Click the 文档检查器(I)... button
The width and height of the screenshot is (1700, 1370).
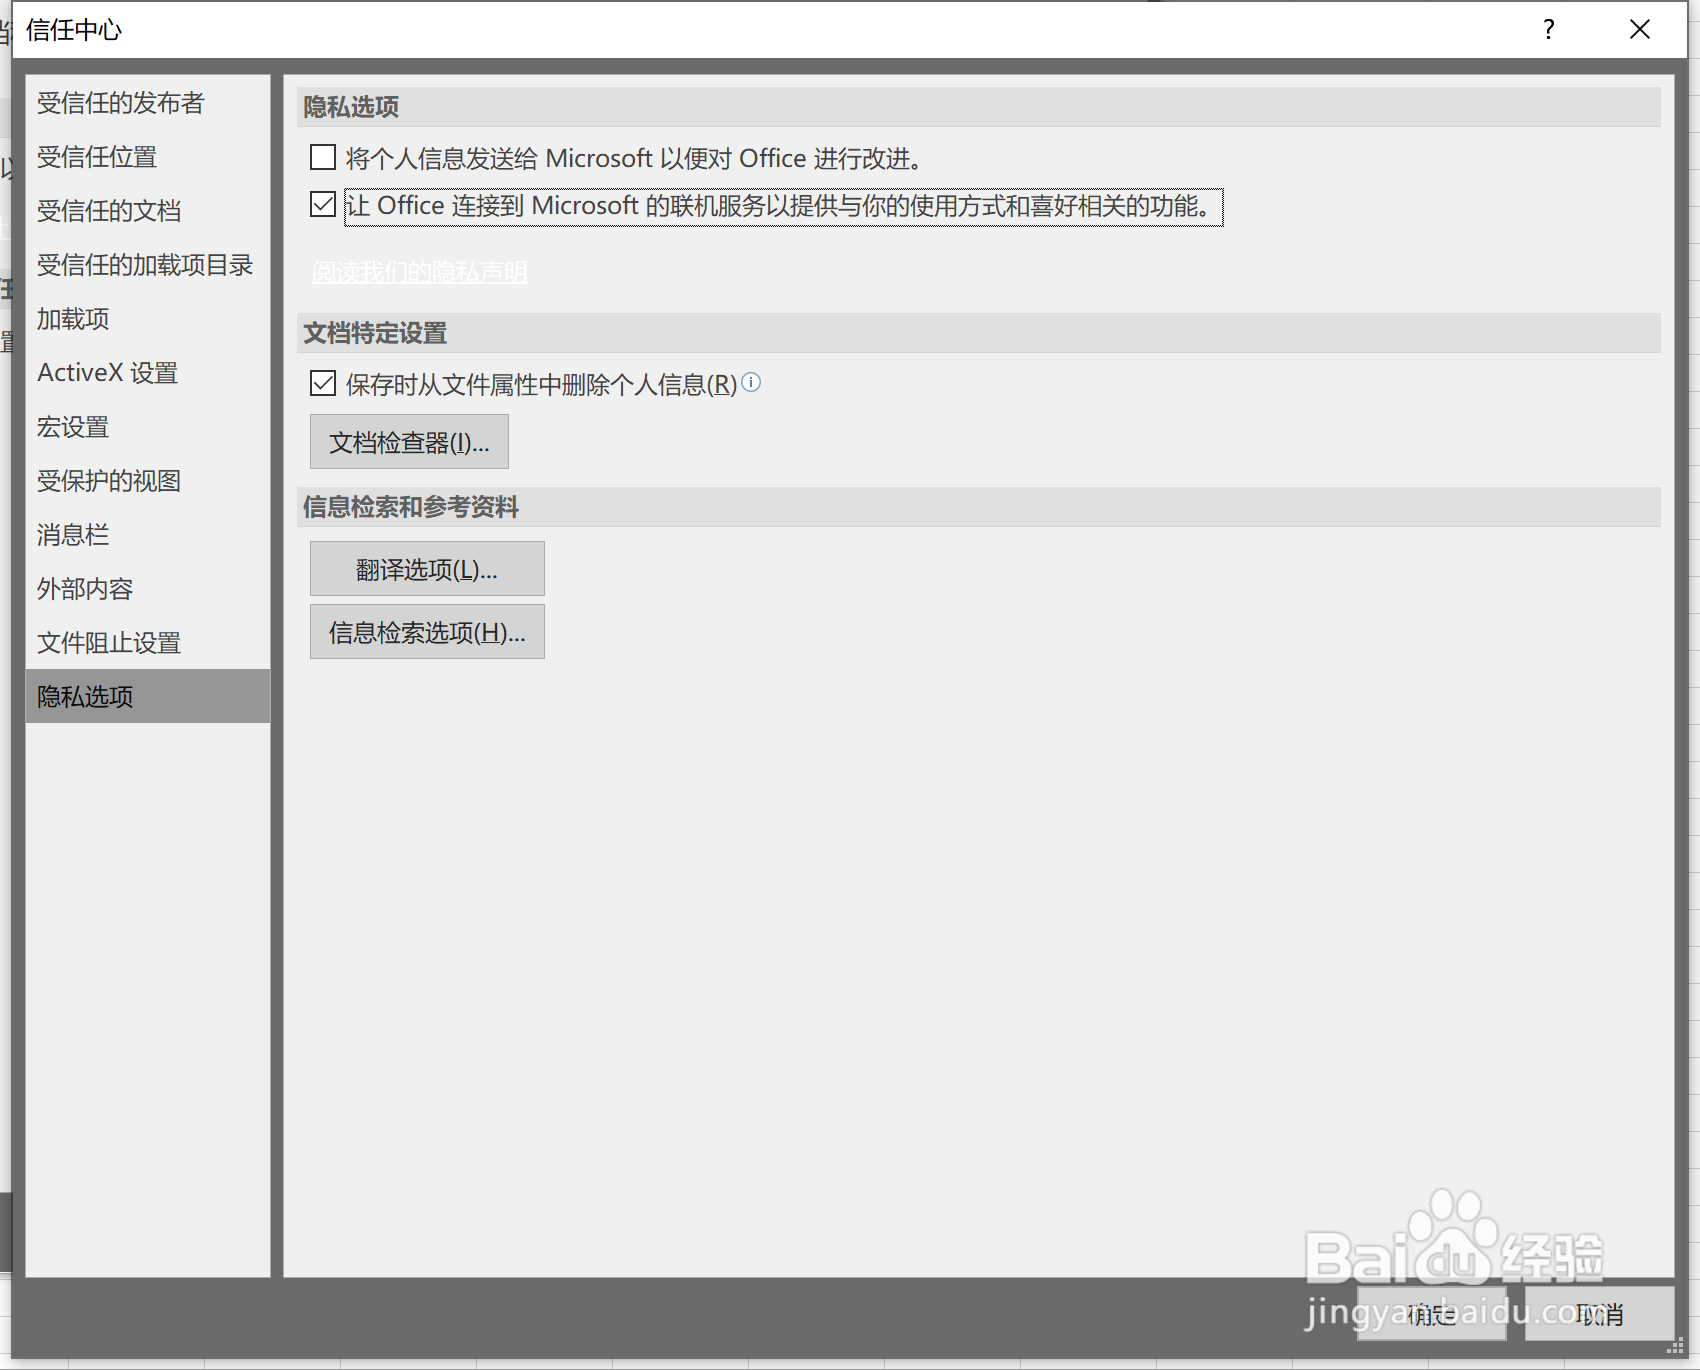[409, 442]
